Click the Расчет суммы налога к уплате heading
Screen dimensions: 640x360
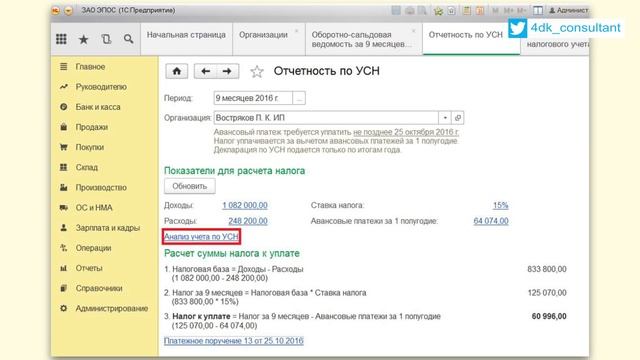(231, 253)
